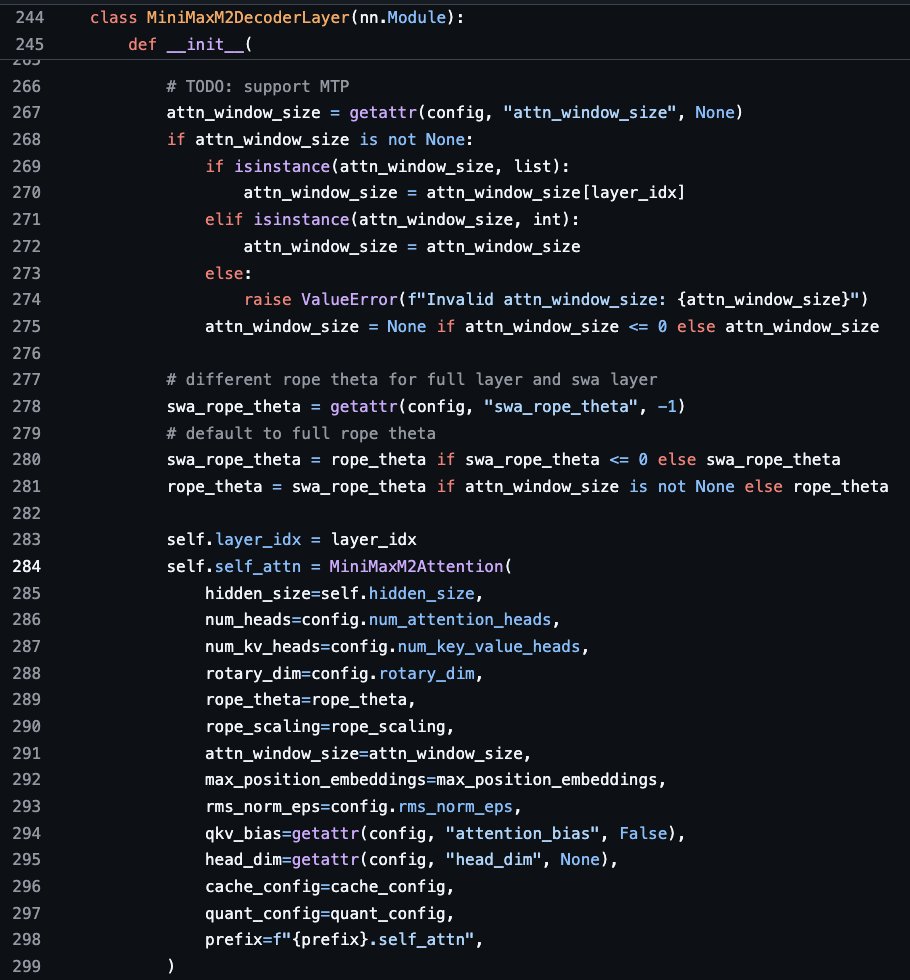Click rms_norm_eps config attribute
Image resolution: width=910 pixels, height=980 pixels.
pyautogui.click(x=455, y=806)
